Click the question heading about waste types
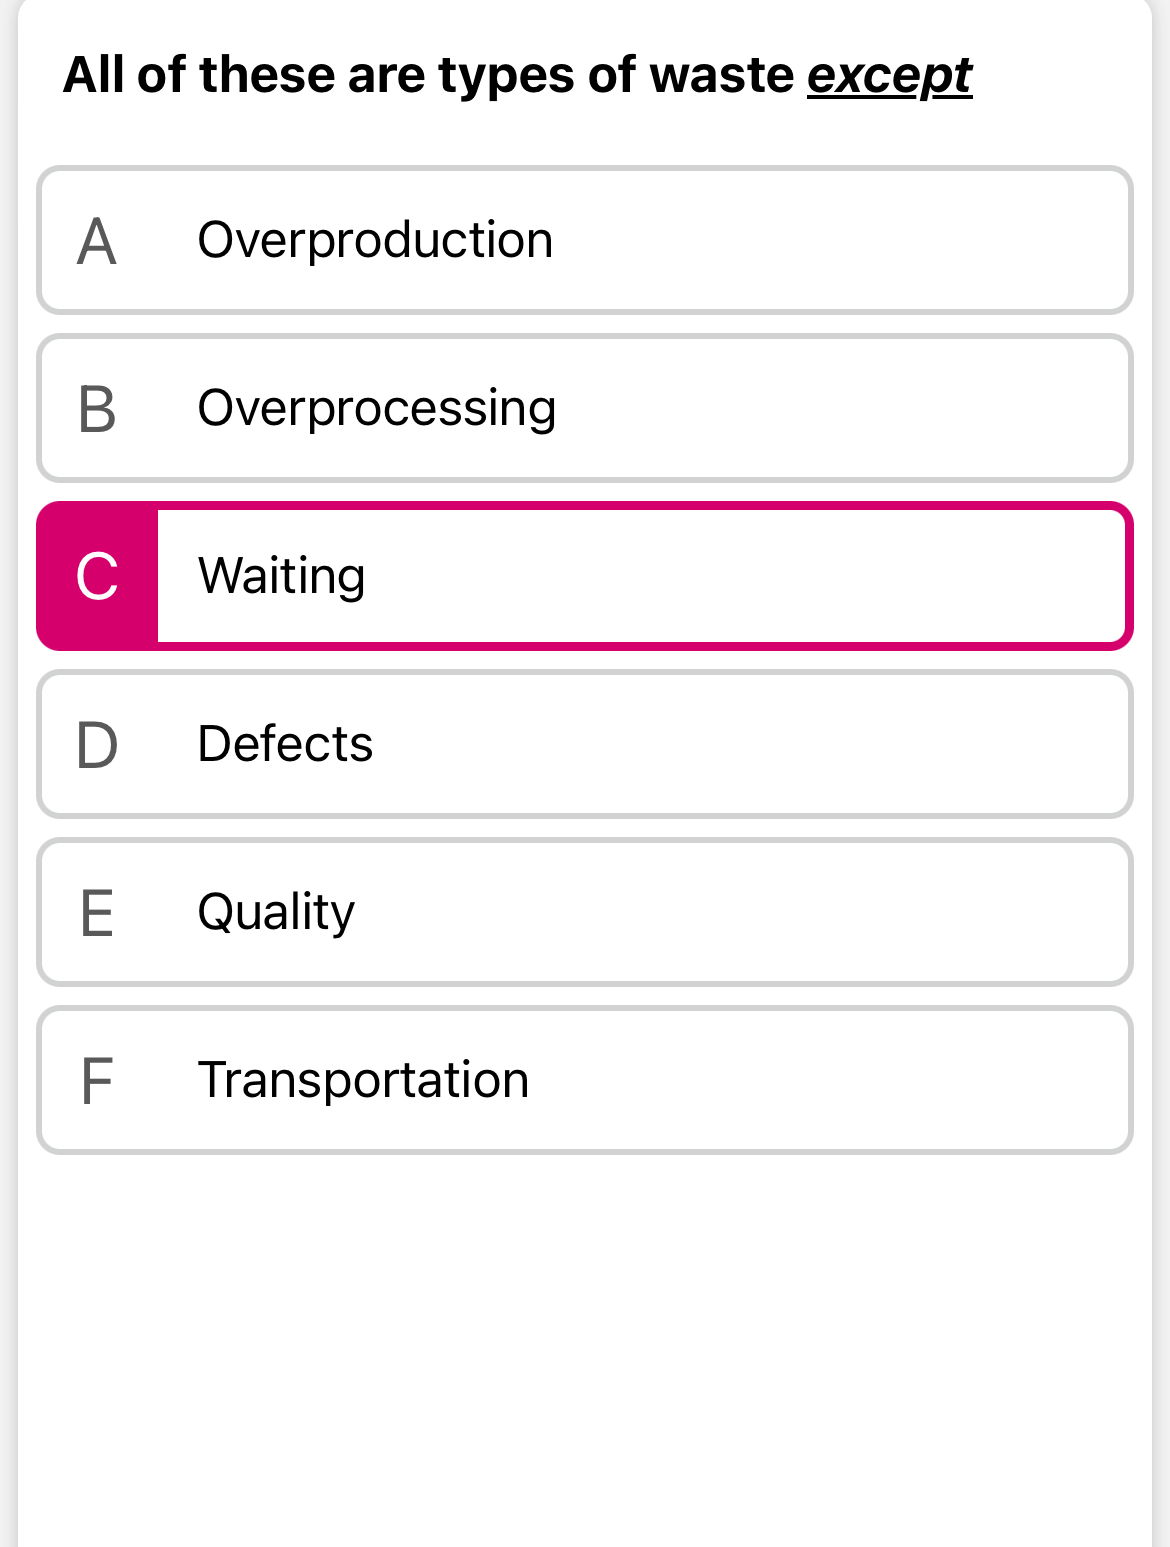Screen dimensions: 1170x1547 coord(430,75)
